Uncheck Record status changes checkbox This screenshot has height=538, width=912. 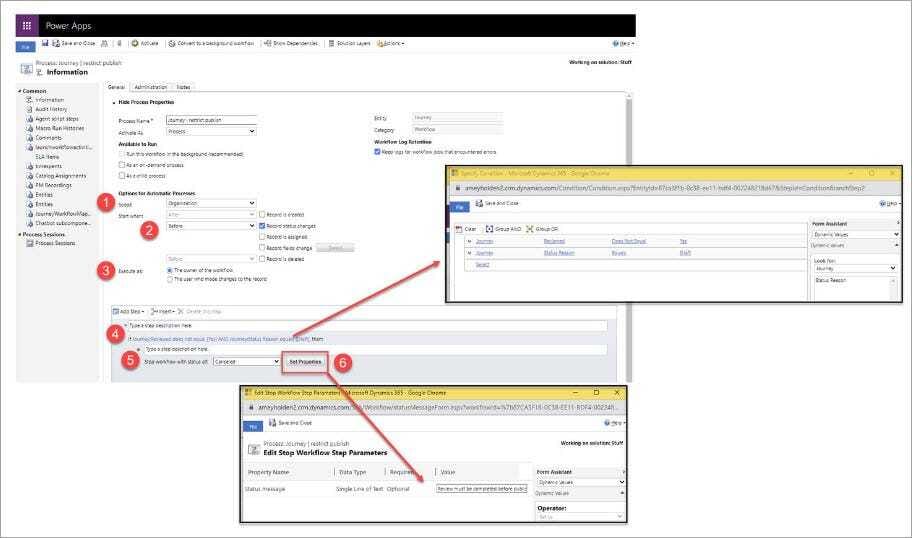[x=262, y=226]
